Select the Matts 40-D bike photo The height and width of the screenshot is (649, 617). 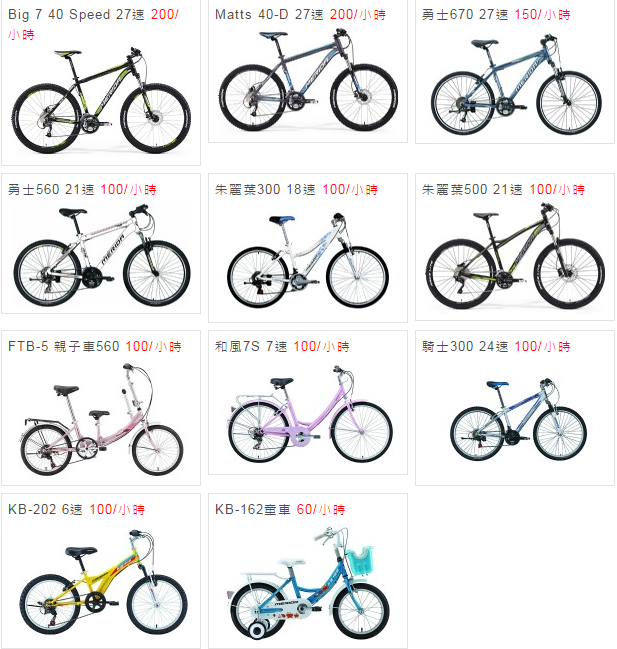(308, 80)
